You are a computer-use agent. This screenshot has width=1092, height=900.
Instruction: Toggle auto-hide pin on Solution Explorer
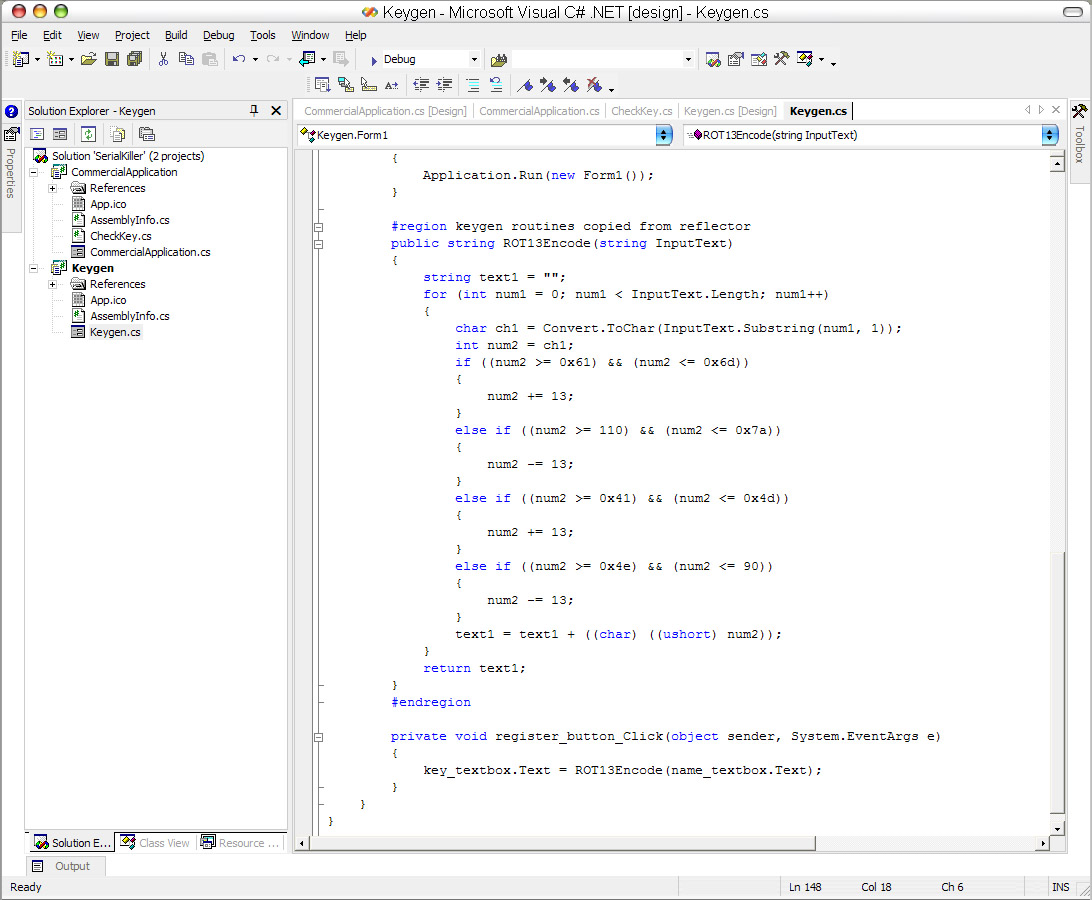254,111
